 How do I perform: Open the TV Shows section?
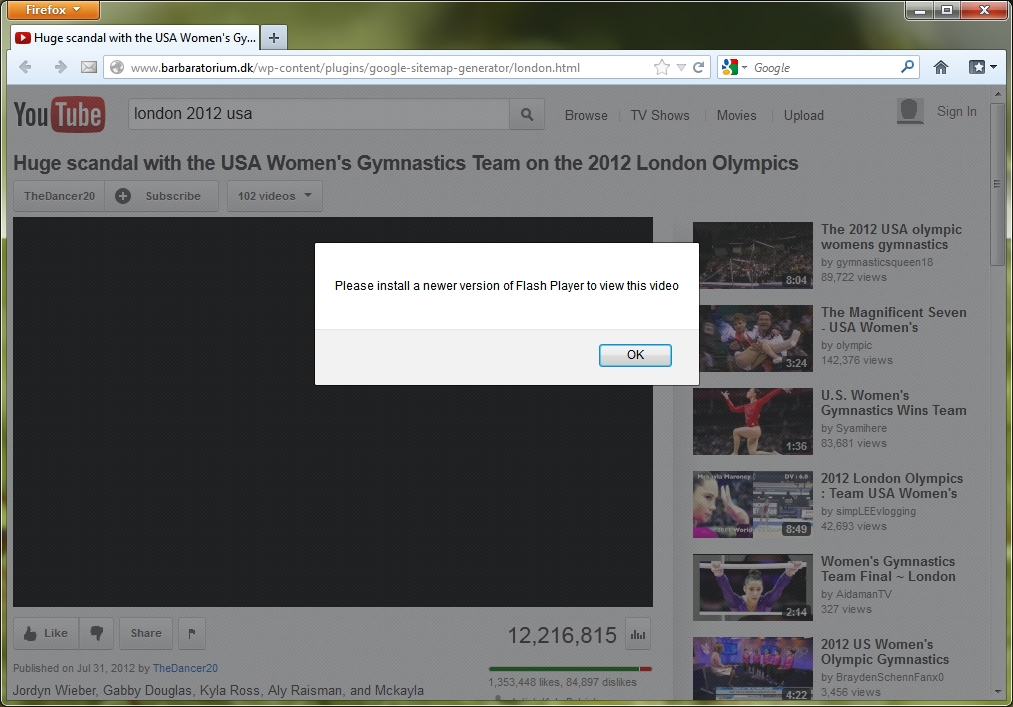tap(659, 115)
